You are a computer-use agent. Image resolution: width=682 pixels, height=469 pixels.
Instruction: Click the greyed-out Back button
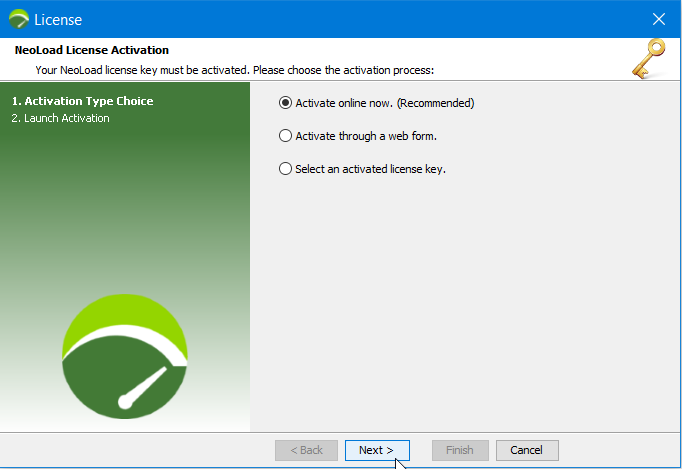tap(306, 450)
